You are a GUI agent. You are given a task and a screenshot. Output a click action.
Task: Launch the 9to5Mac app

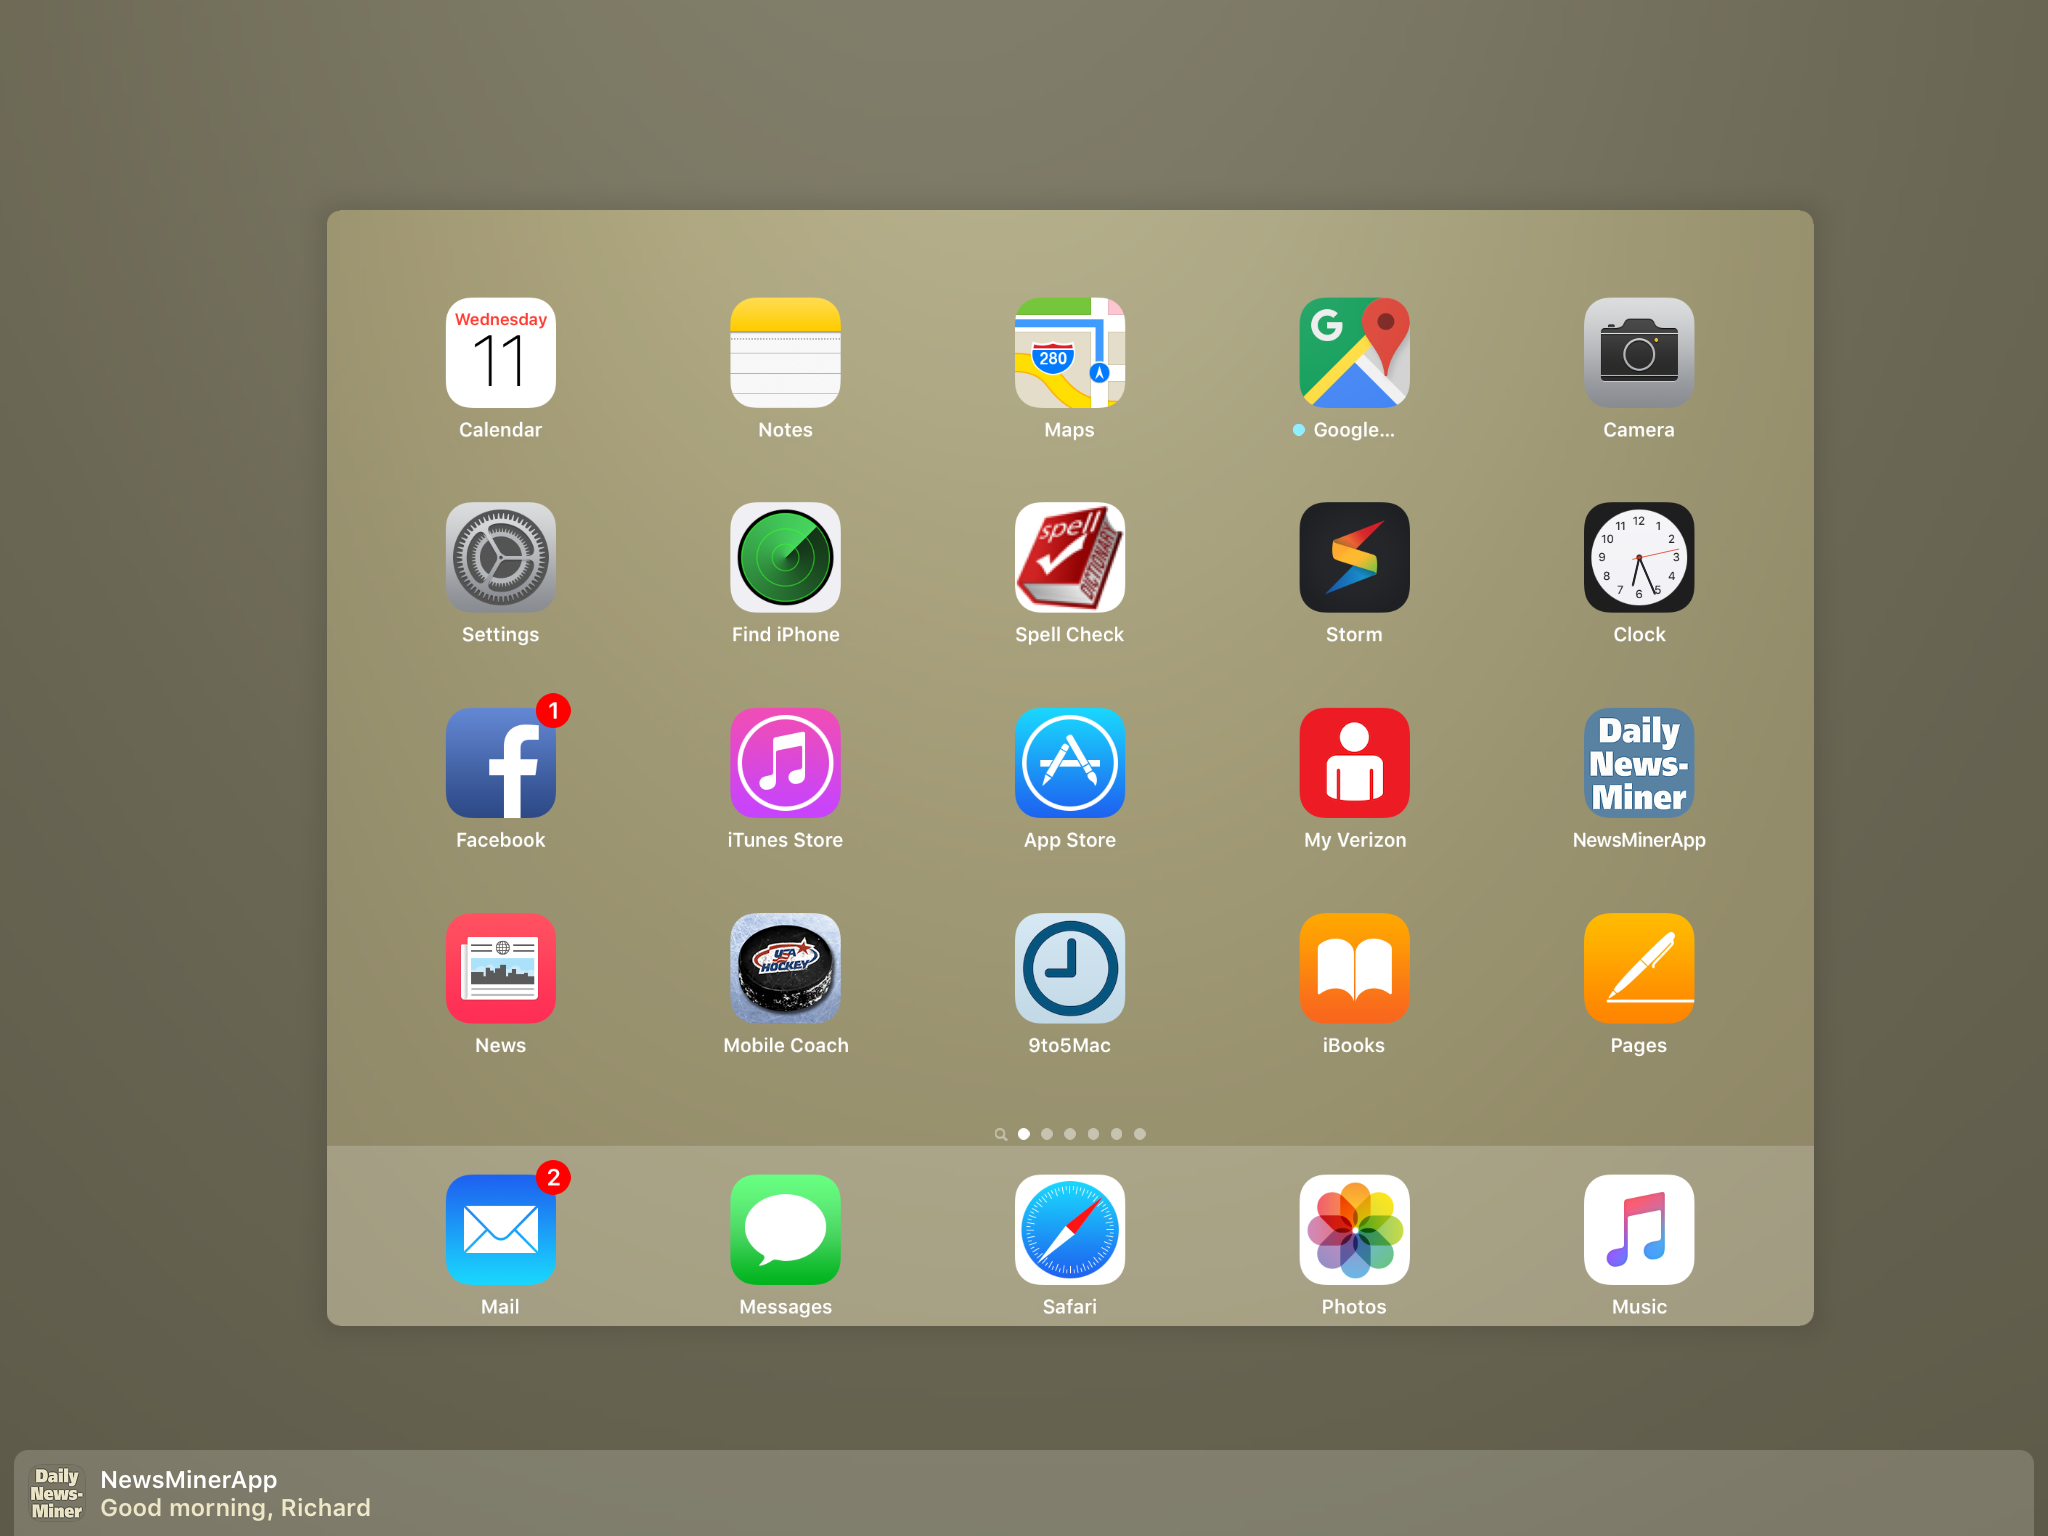(1069, 968)
